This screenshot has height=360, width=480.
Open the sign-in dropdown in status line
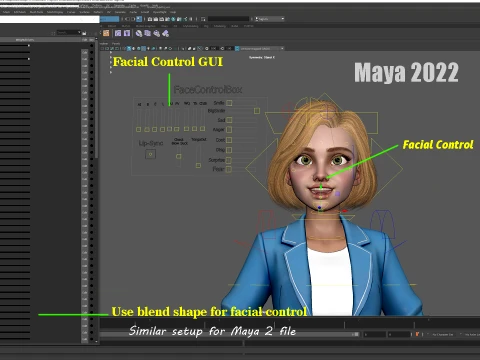tap(270, 19)
